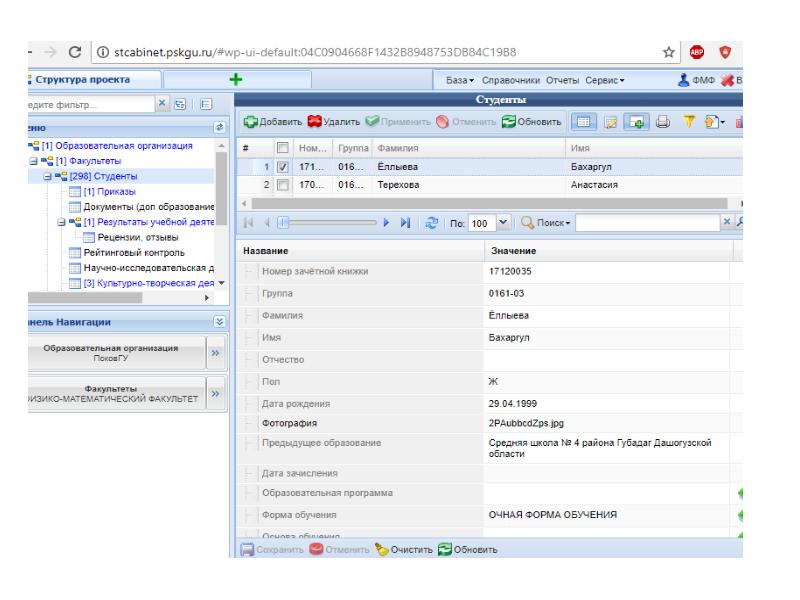Image resolution: width=800 pixels, height=600 pixels.
Task: Open the red shield extension icon
Action: click(725, 52)
